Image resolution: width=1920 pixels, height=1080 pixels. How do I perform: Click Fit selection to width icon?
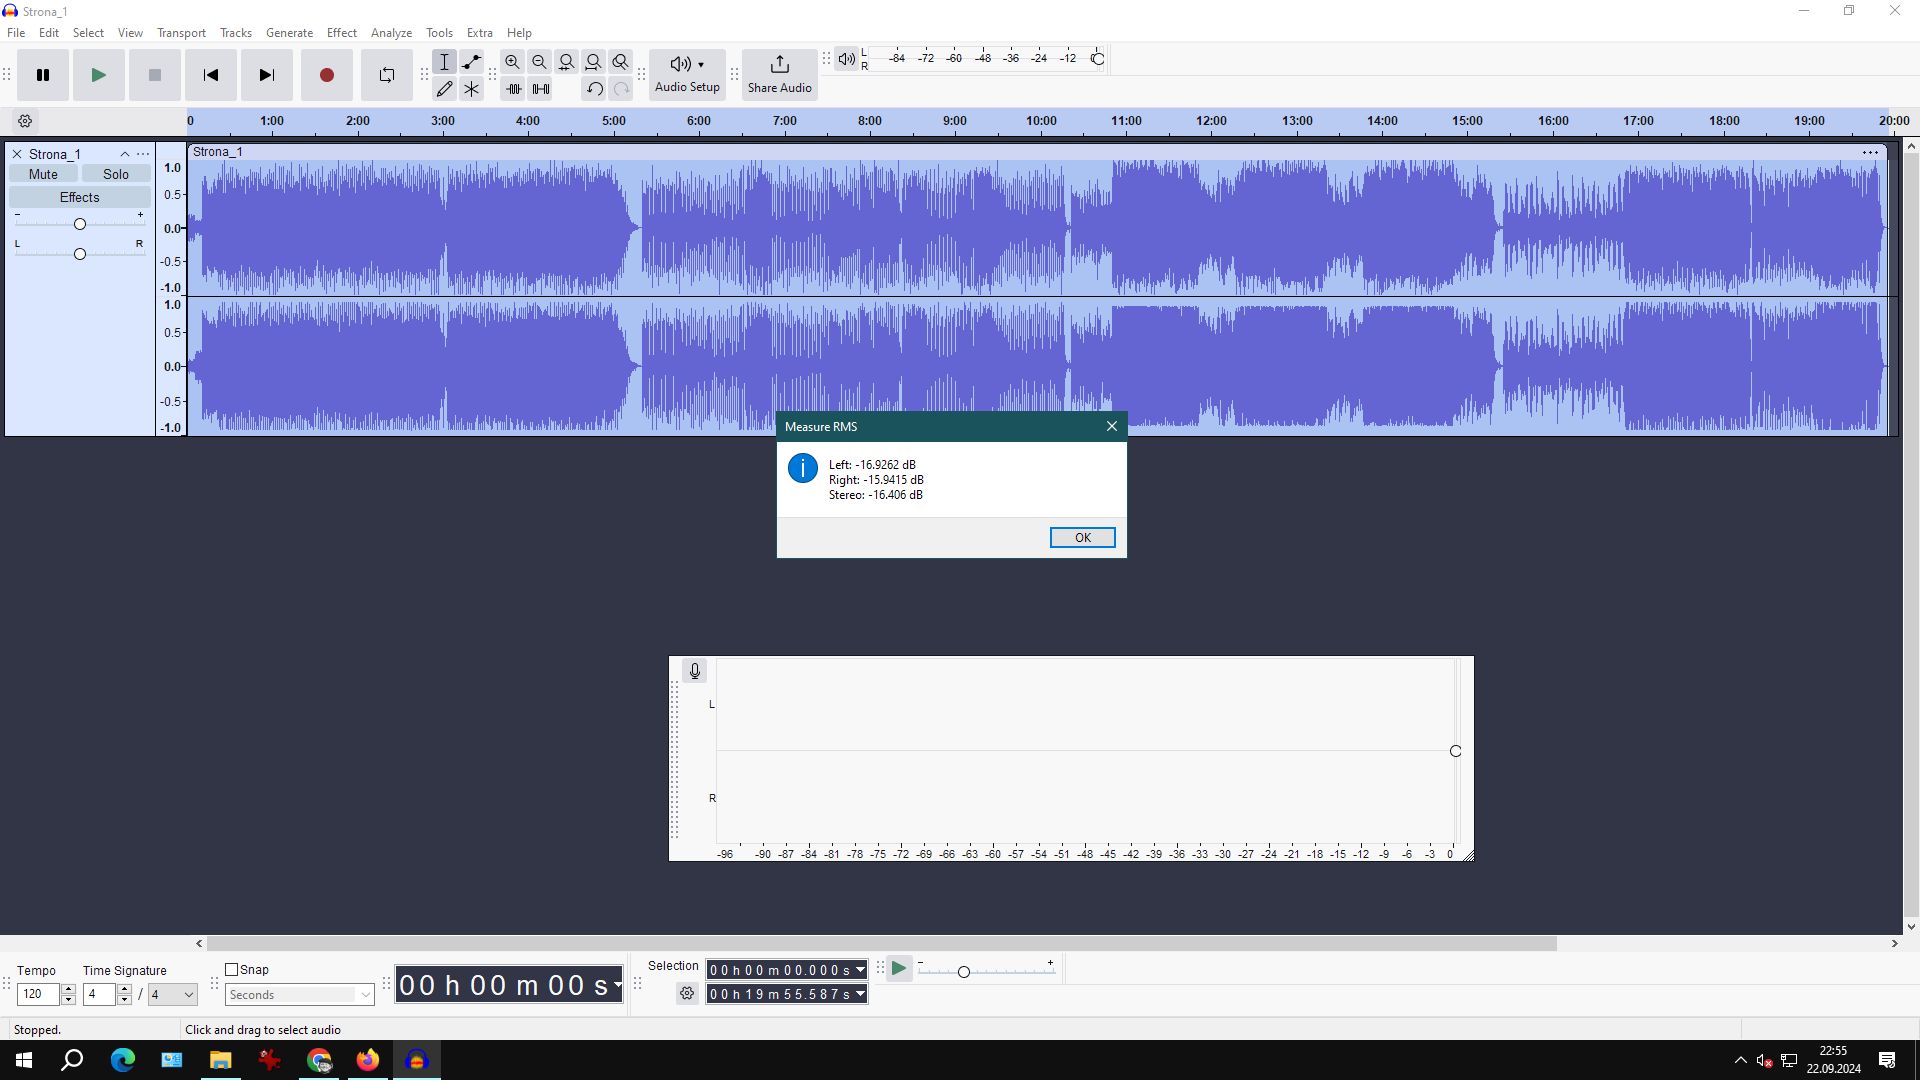567,62
